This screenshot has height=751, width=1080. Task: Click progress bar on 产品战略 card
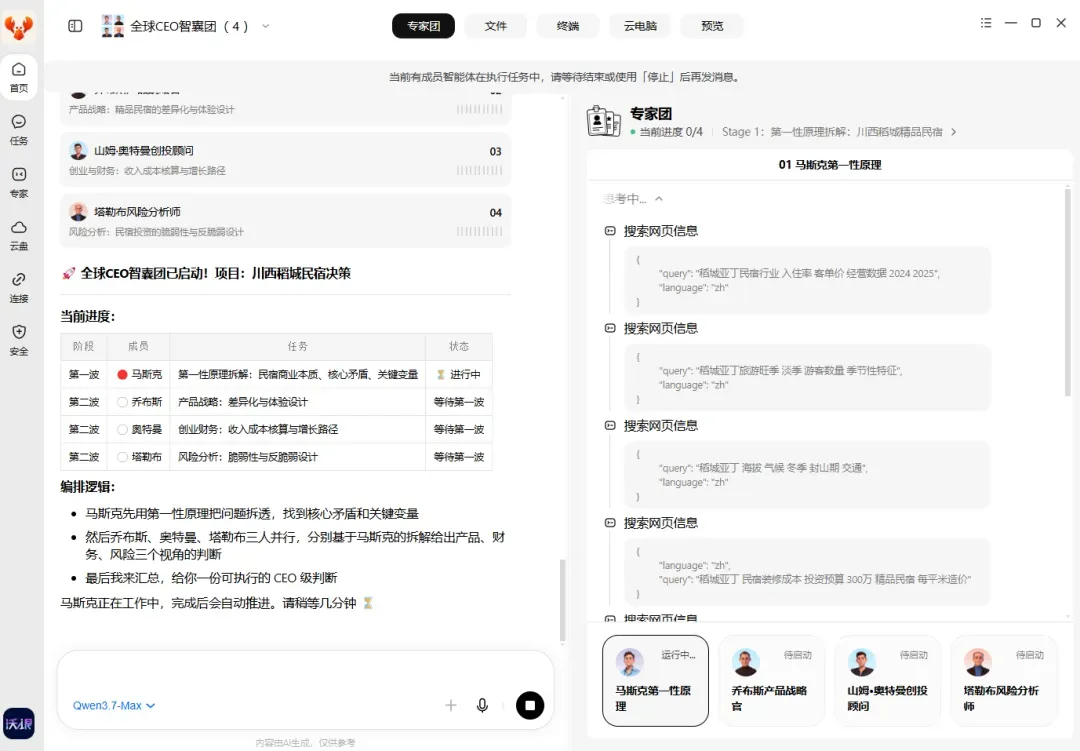pos(479,109)
